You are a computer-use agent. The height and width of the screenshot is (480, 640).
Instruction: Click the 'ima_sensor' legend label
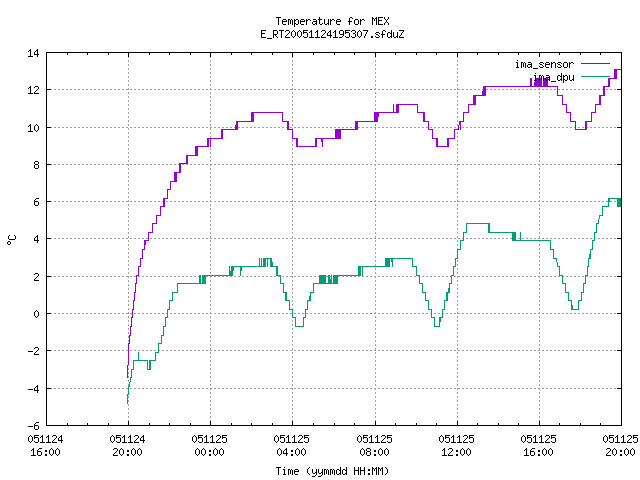[544, 64]
